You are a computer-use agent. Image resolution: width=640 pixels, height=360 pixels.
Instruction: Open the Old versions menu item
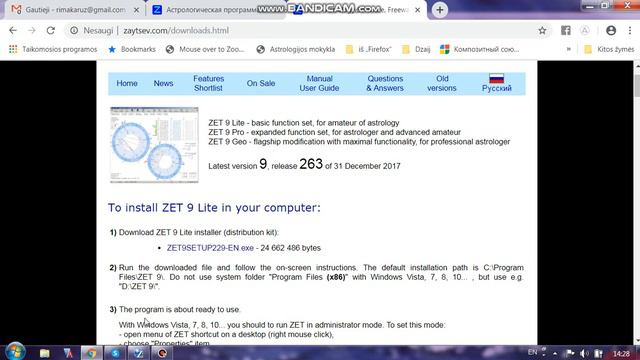pyautogui.click(x=442, y=83)
